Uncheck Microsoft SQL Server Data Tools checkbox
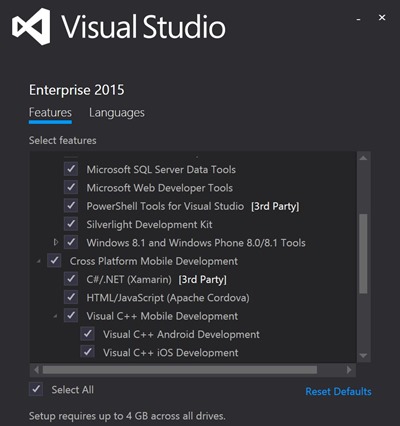The image size is (400, 426). pos(71,169)
